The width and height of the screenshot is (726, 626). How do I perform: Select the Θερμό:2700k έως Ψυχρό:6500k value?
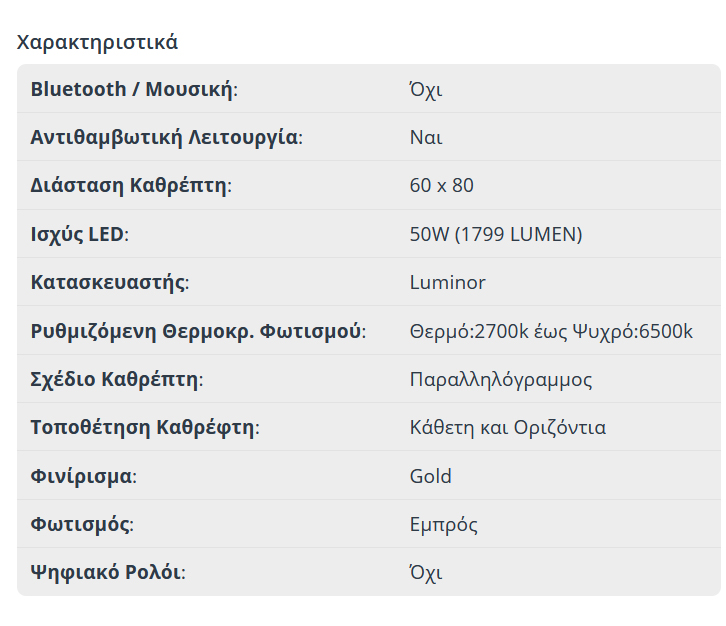click(x=551, y=331)
